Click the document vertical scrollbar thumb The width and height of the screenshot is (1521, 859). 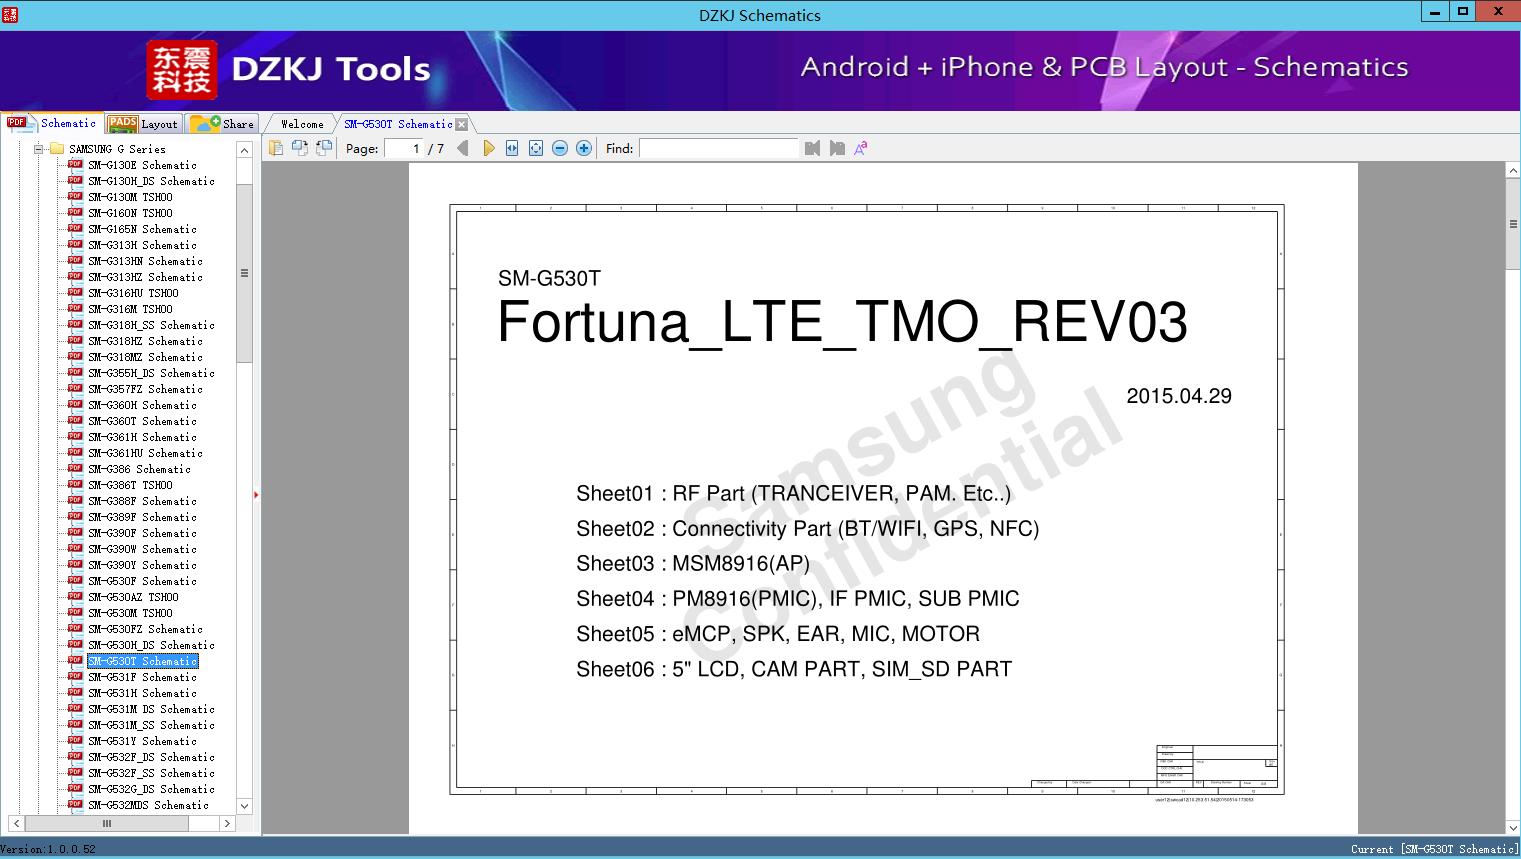click(1513, 224)
